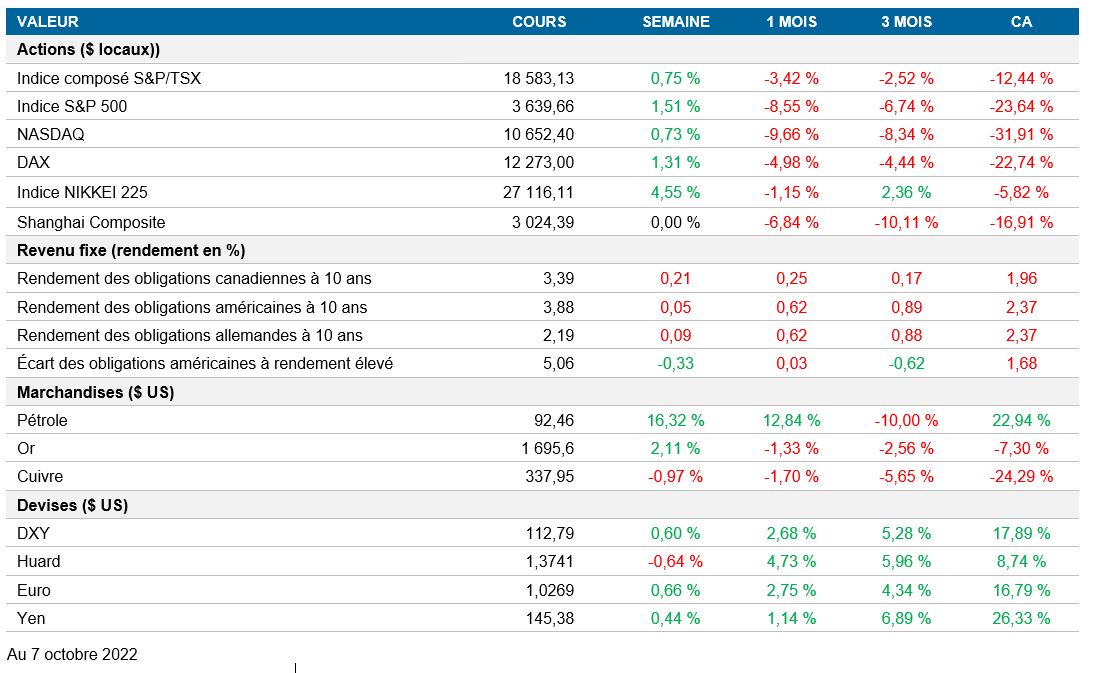Select the Huard exchange rate 1,3741
This screenshot has height=673, width=1104.
pyautogui.click(x=550, y=561)
